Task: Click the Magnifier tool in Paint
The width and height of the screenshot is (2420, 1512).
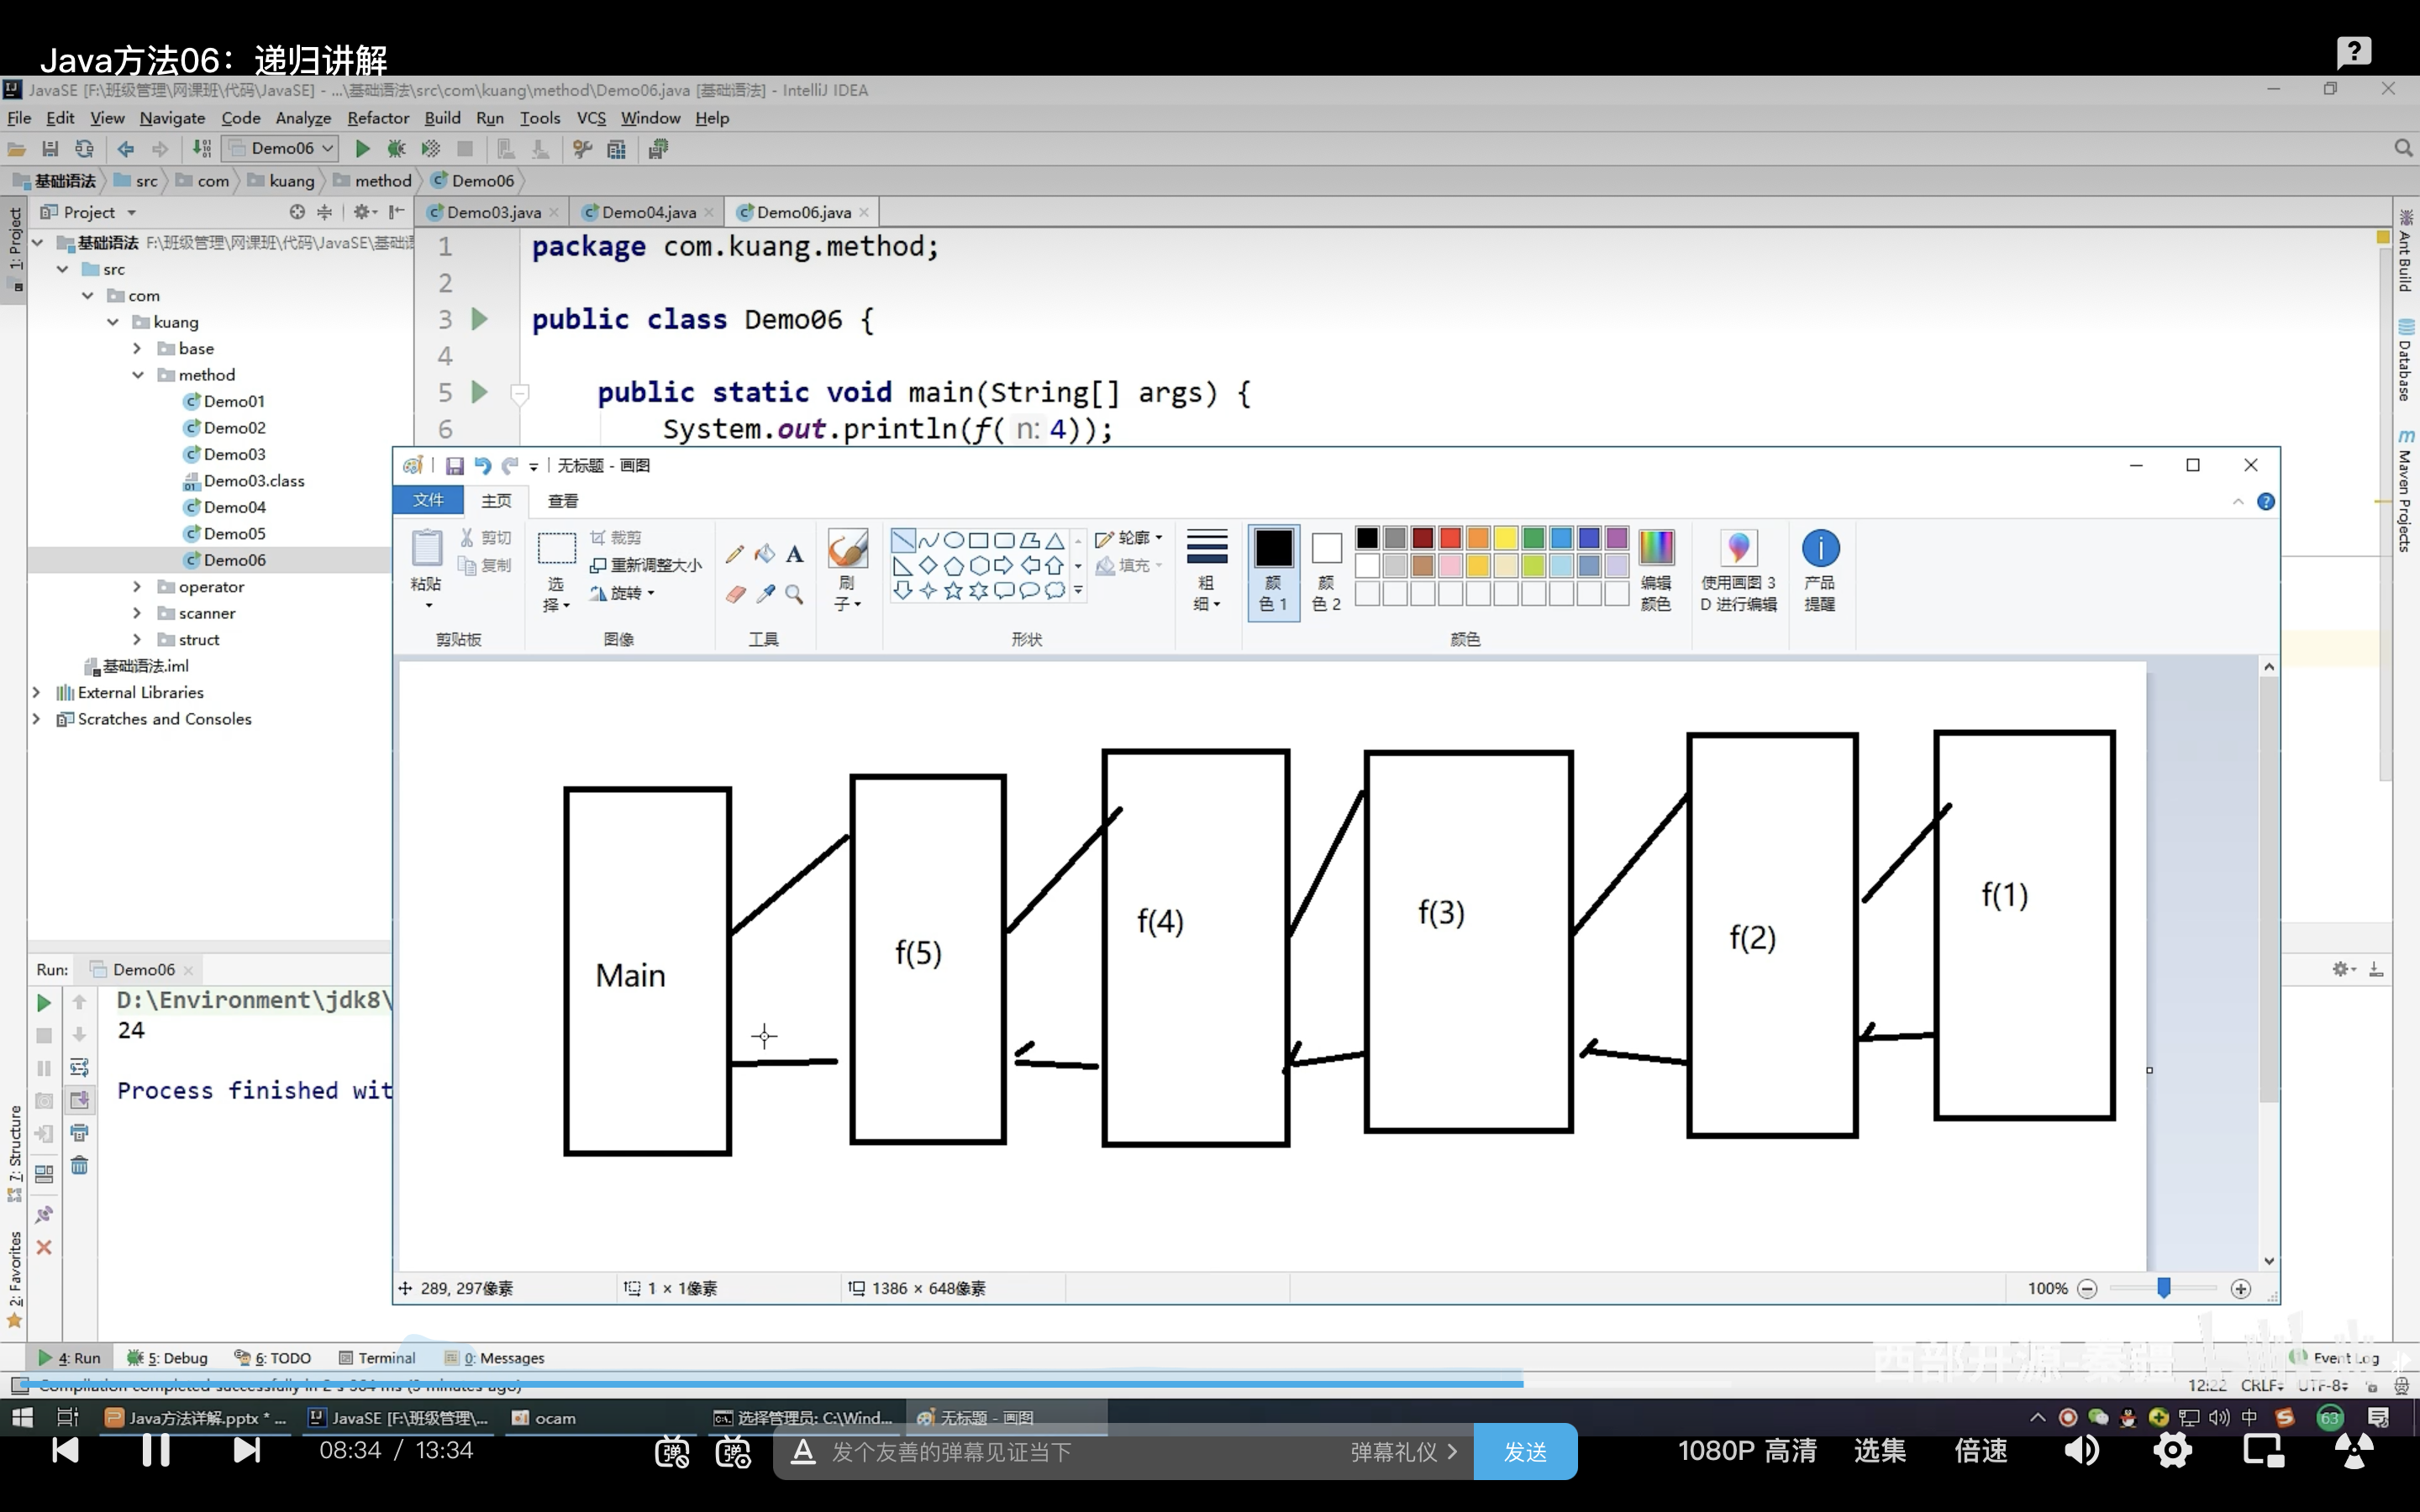Action: point(795,594)
